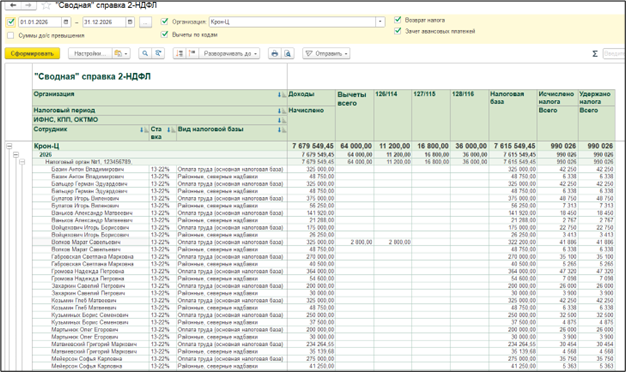The height and width of the screenshot is (372, 626).
Task: Select Исчислено налога column header
Action: 558,98
